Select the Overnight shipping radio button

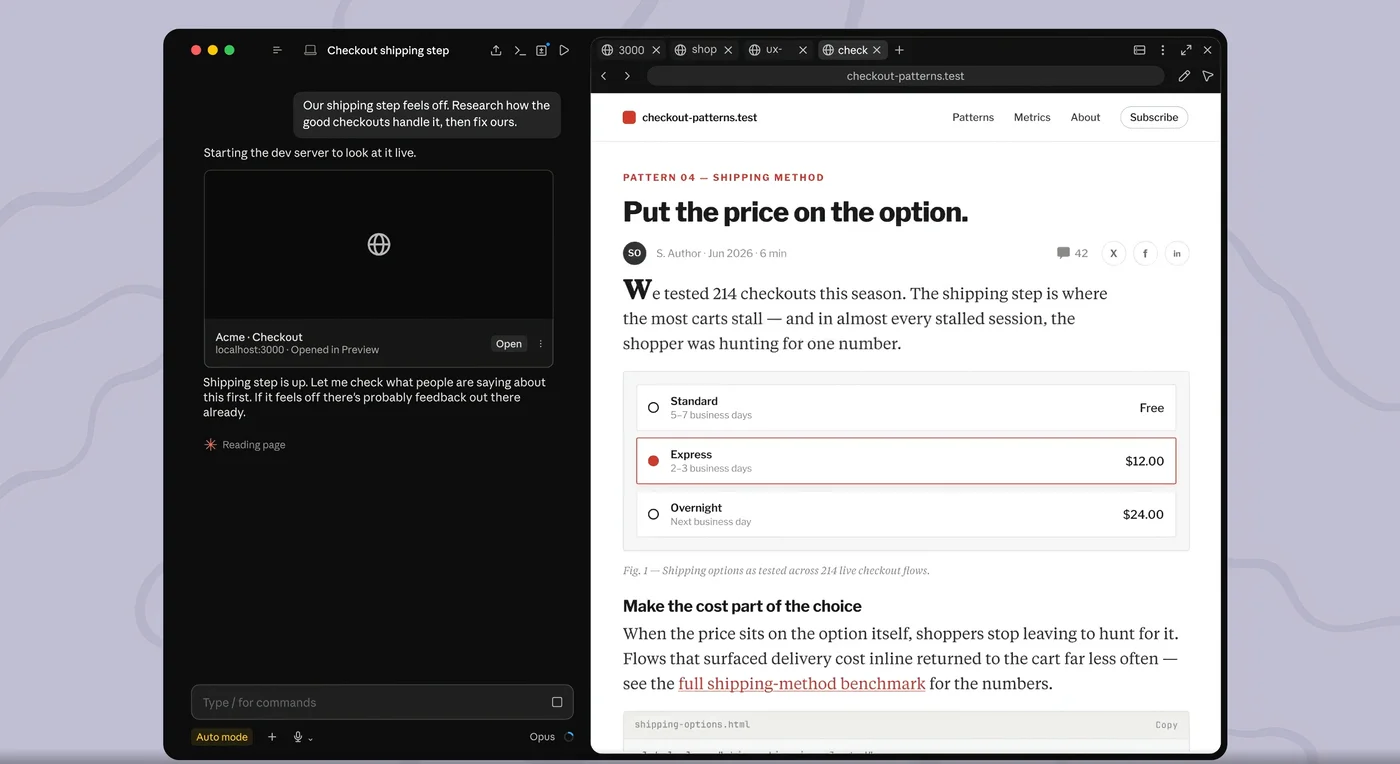pos(653,514)
